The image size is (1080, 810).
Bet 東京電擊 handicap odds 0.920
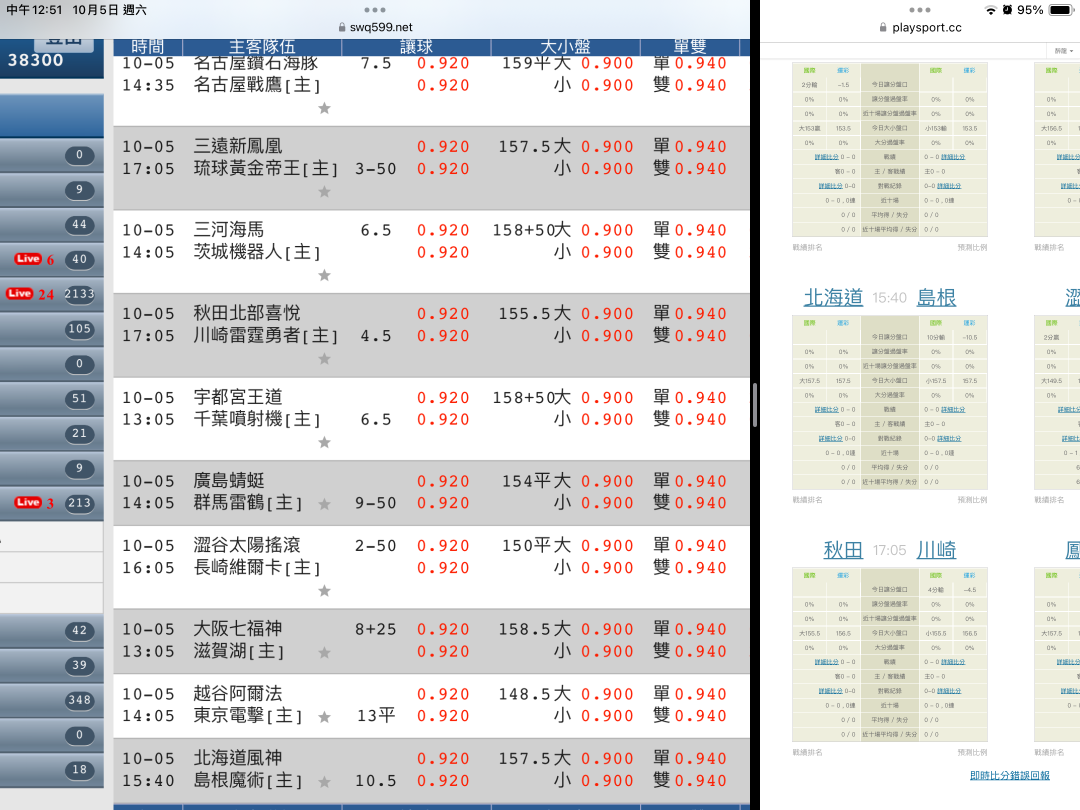443,716
